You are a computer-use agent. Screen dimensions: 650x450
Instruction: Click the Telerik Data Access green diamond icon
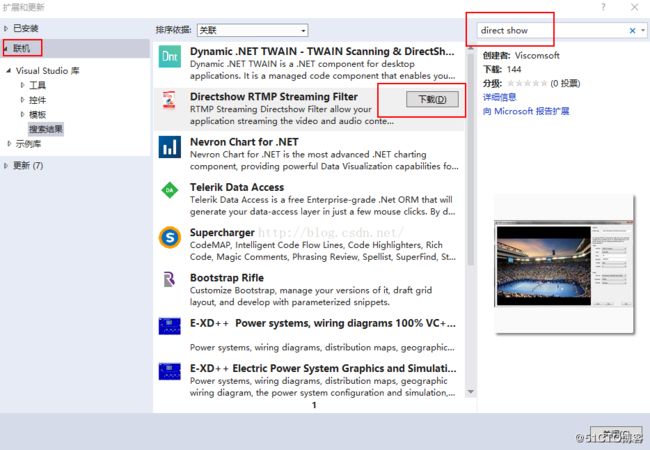(x=170, y=190)
